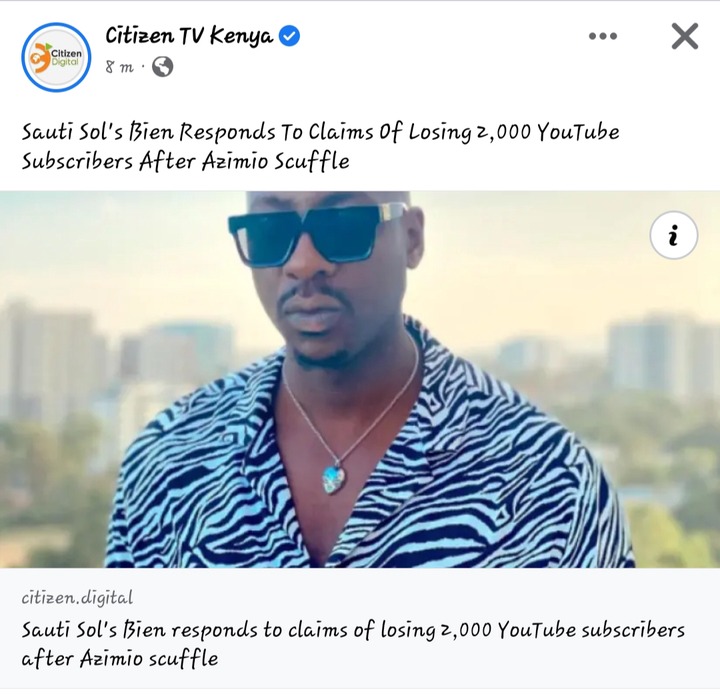This screenshot has height=695, width=720.
Task: Open the citizen.digital domain link
Action: tap(77, 598)
